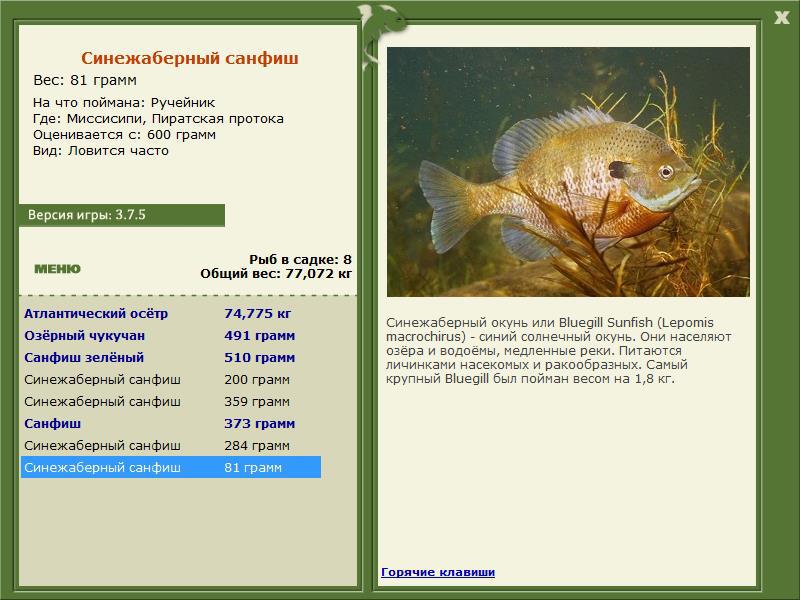The width and height of the screenshot is (800, 600).
Task: Open the Горячие клавиши link
Action: click(438, 572)
